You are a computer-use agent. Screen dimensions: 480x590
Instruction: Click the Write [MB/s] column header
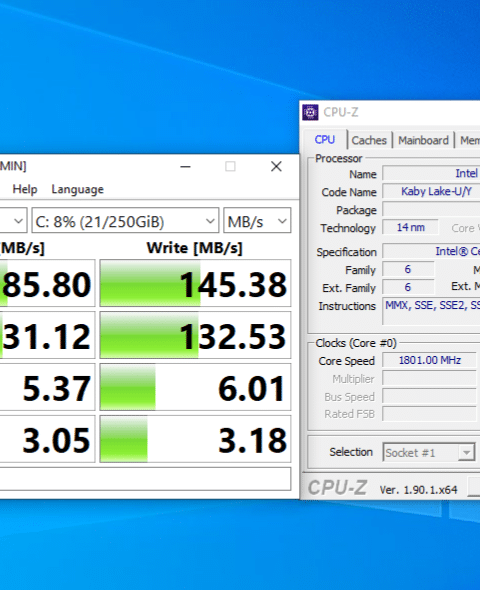(194, 248)
